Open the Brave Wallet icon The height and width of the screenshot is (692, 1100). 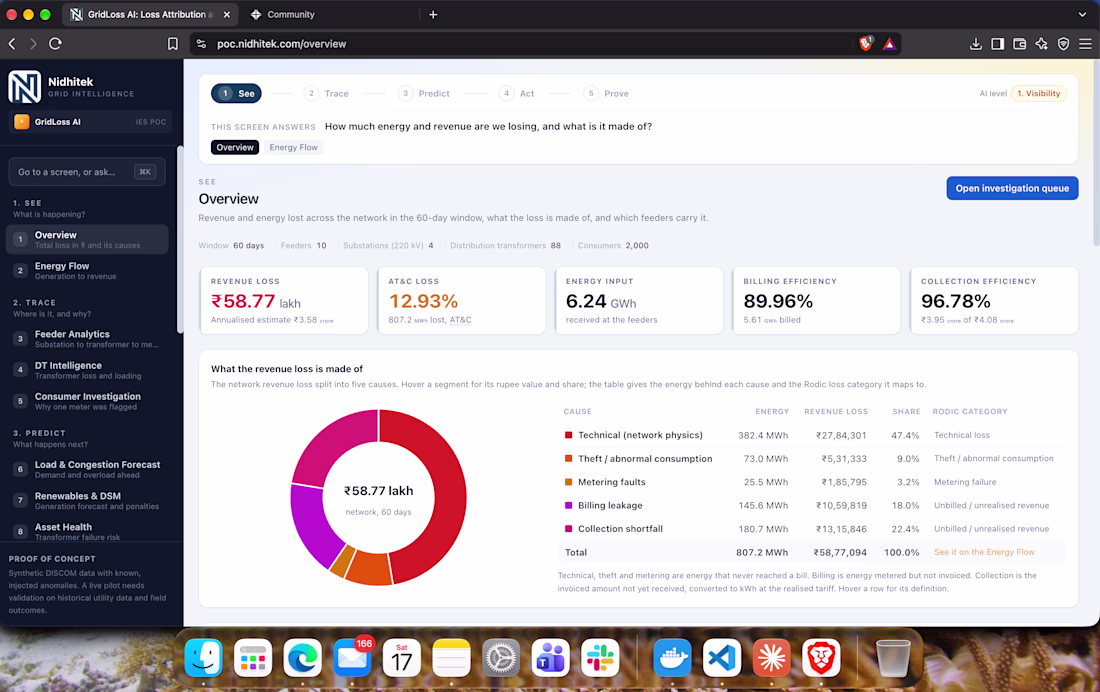[x=1019, y=44]
